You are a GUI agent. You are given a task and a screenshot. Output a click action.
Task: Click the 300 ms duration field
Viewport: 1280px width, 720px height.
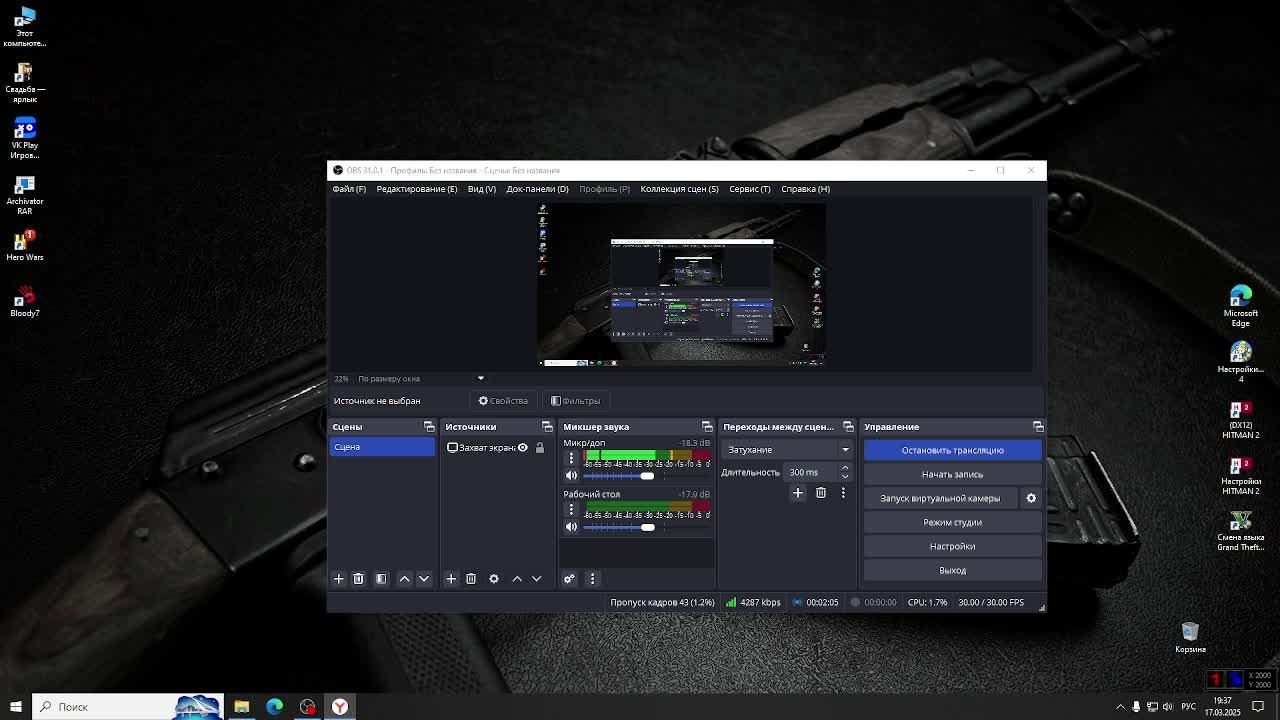point(811,472)
